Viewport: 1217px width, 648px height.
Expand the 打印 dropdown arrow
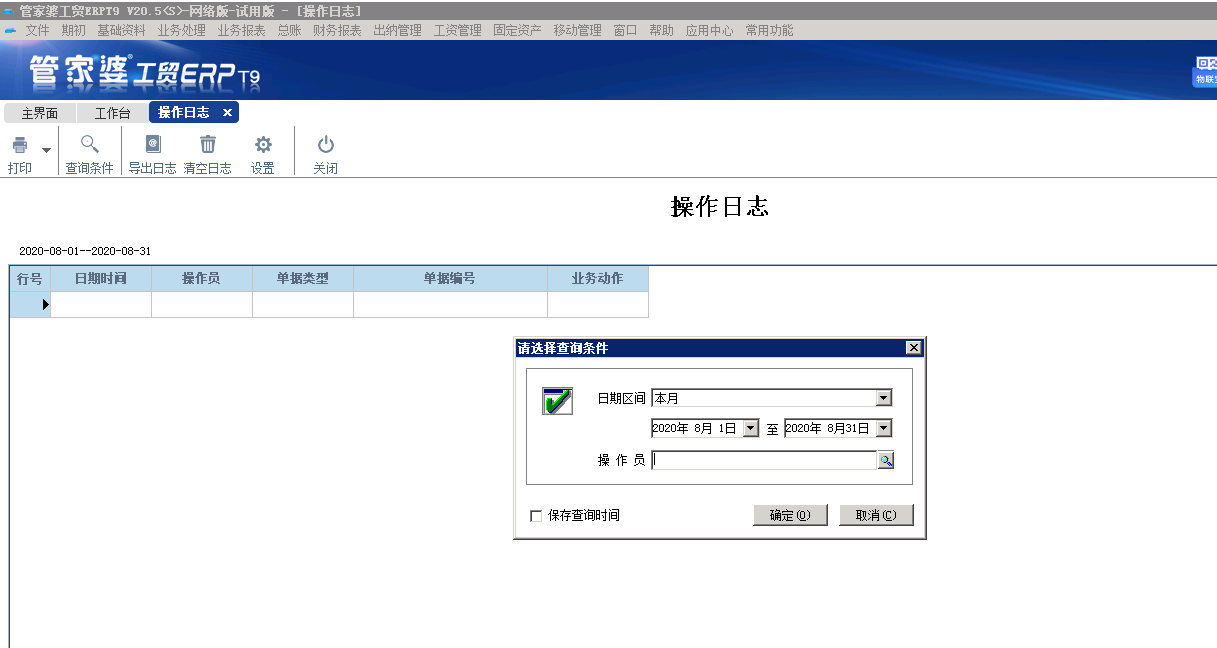point(46,149)
